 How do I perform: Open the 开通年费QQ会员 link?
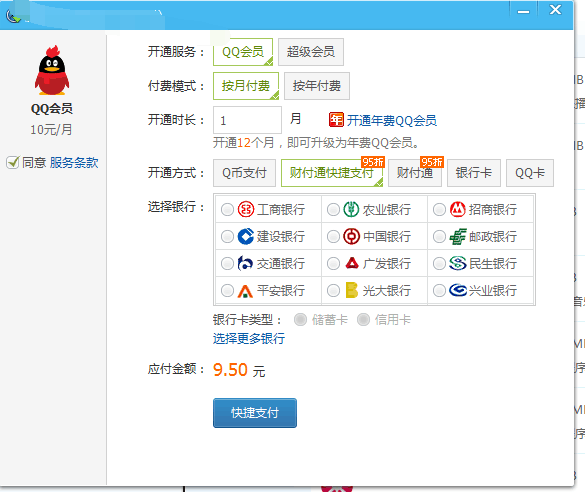tap(392, 120)
